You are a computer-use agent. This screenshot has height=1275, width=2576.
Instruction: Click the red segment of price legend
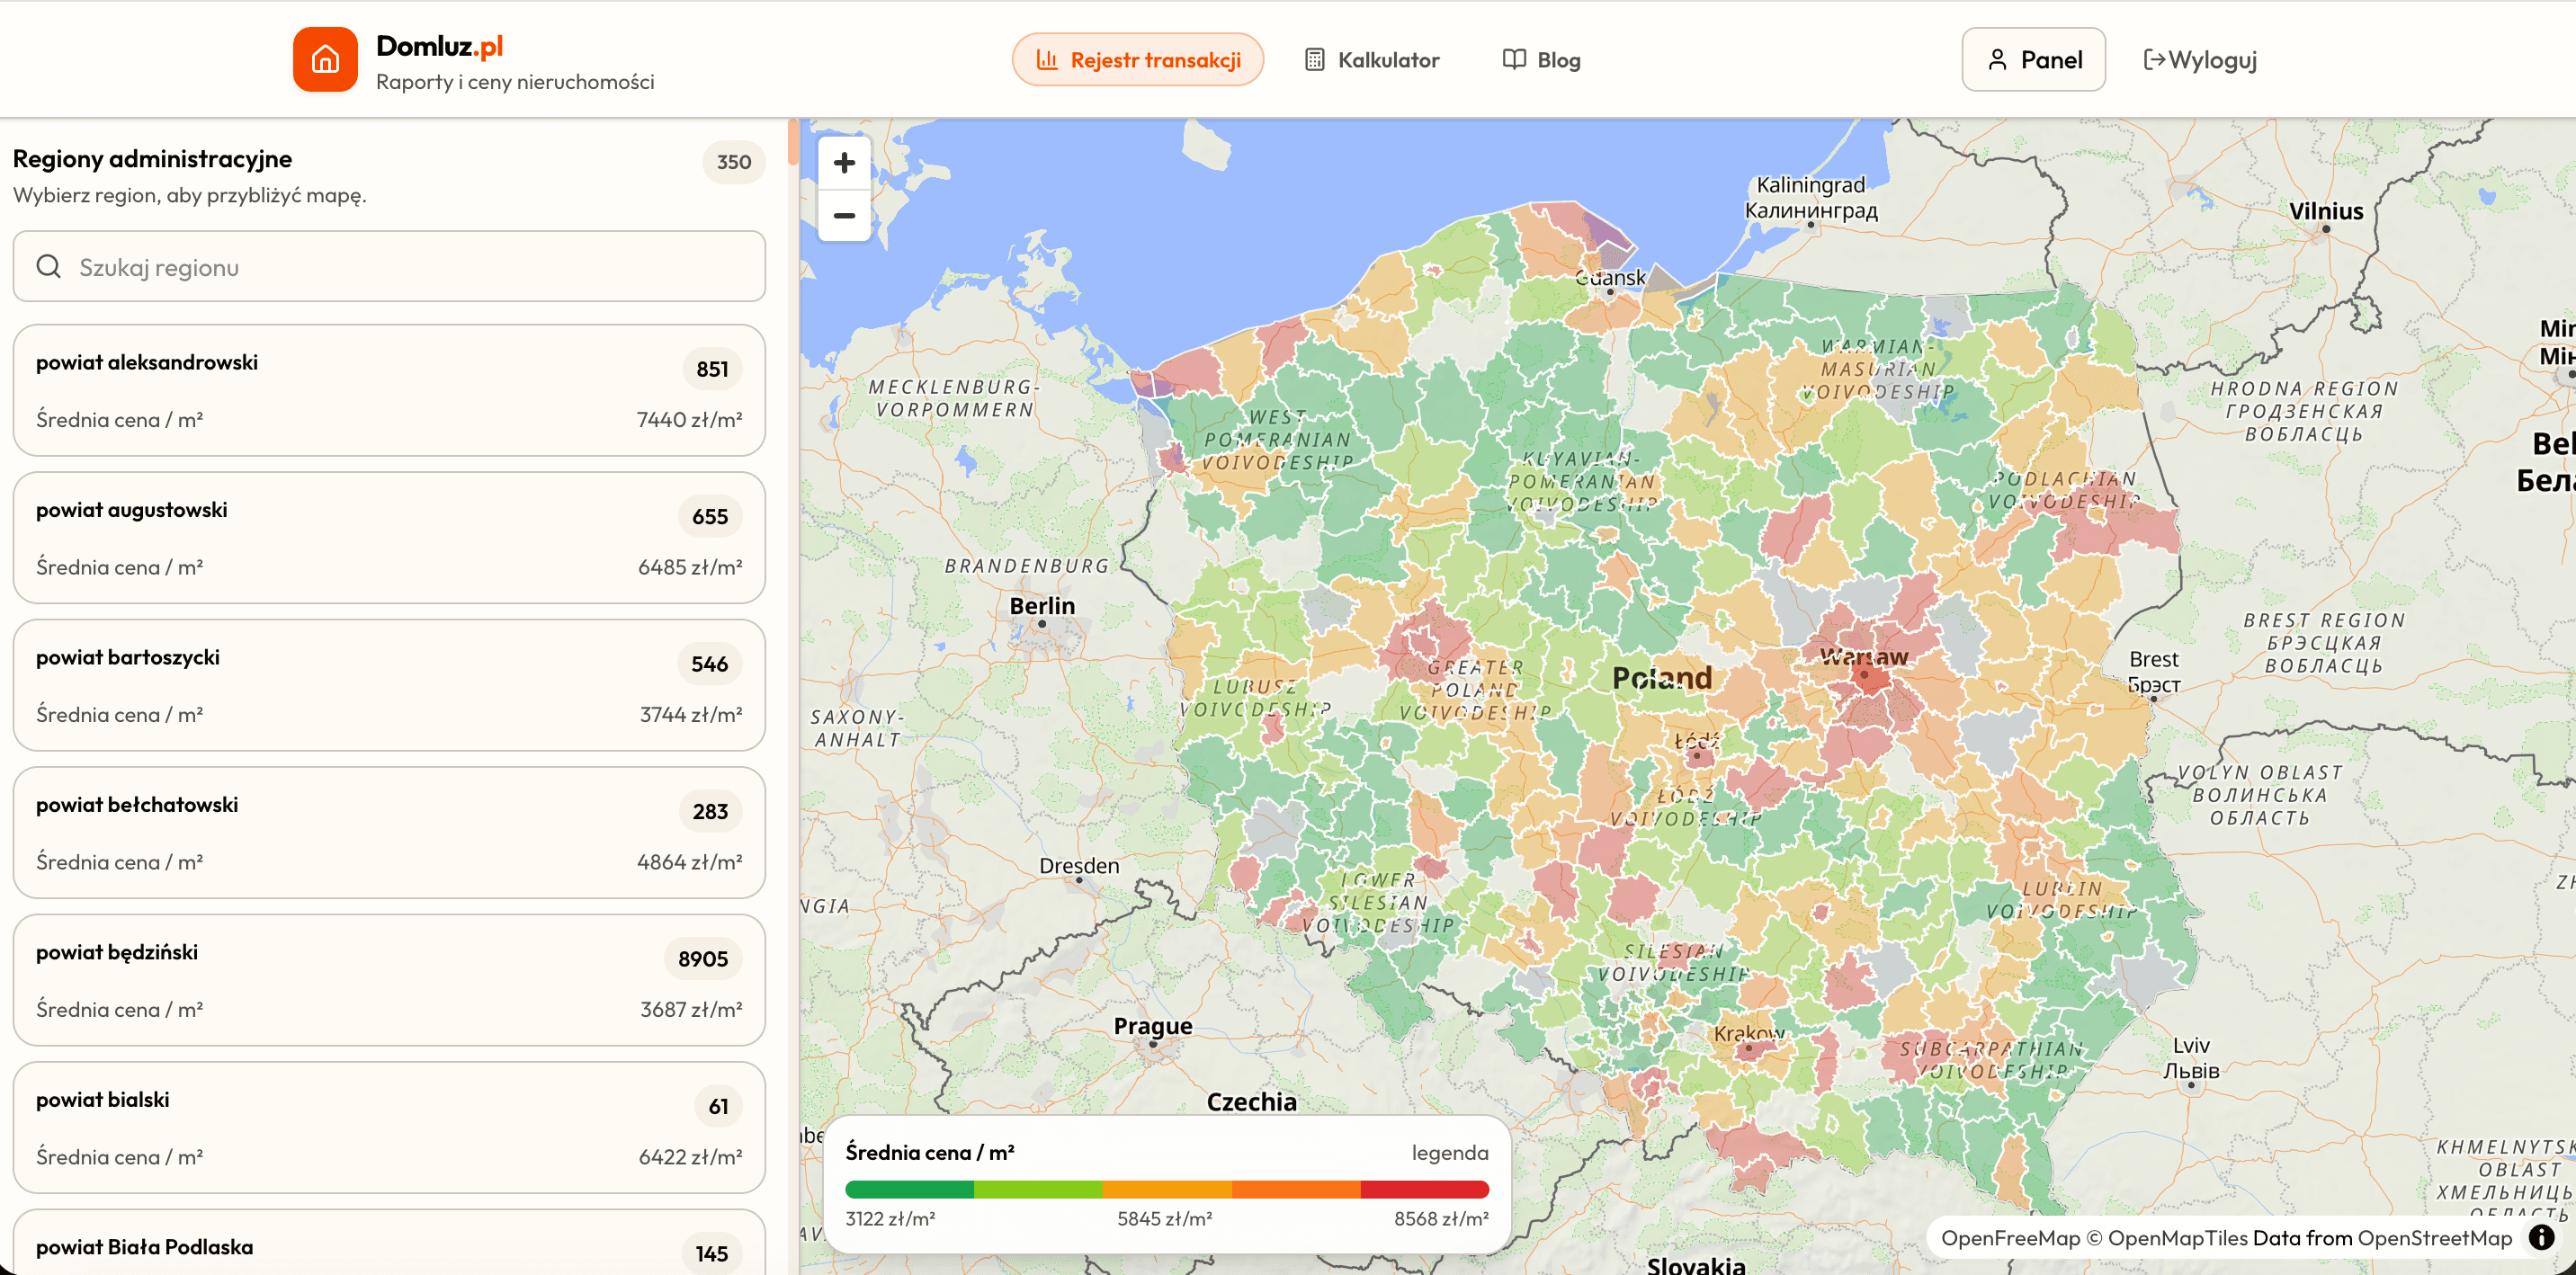(x=1425, y=1189)
